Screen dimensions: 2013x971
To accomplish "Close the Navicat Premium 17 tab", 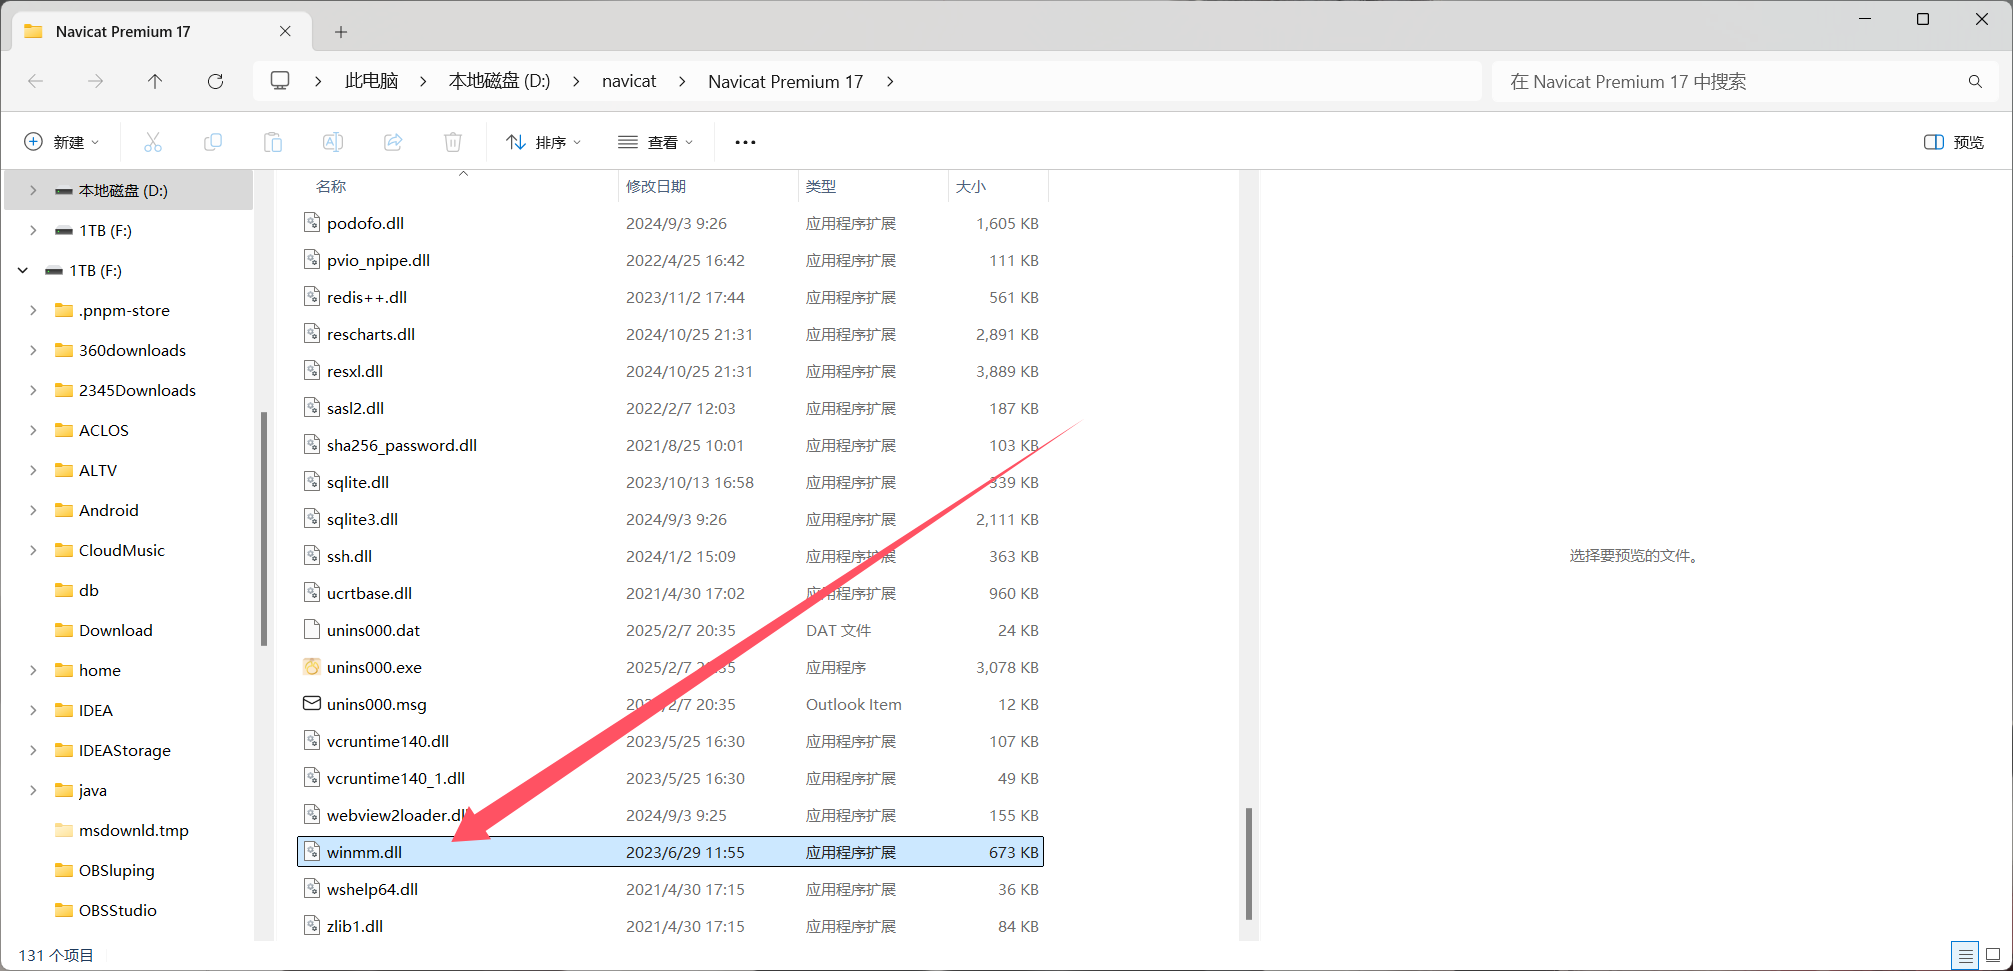I will tap(285, 31).
